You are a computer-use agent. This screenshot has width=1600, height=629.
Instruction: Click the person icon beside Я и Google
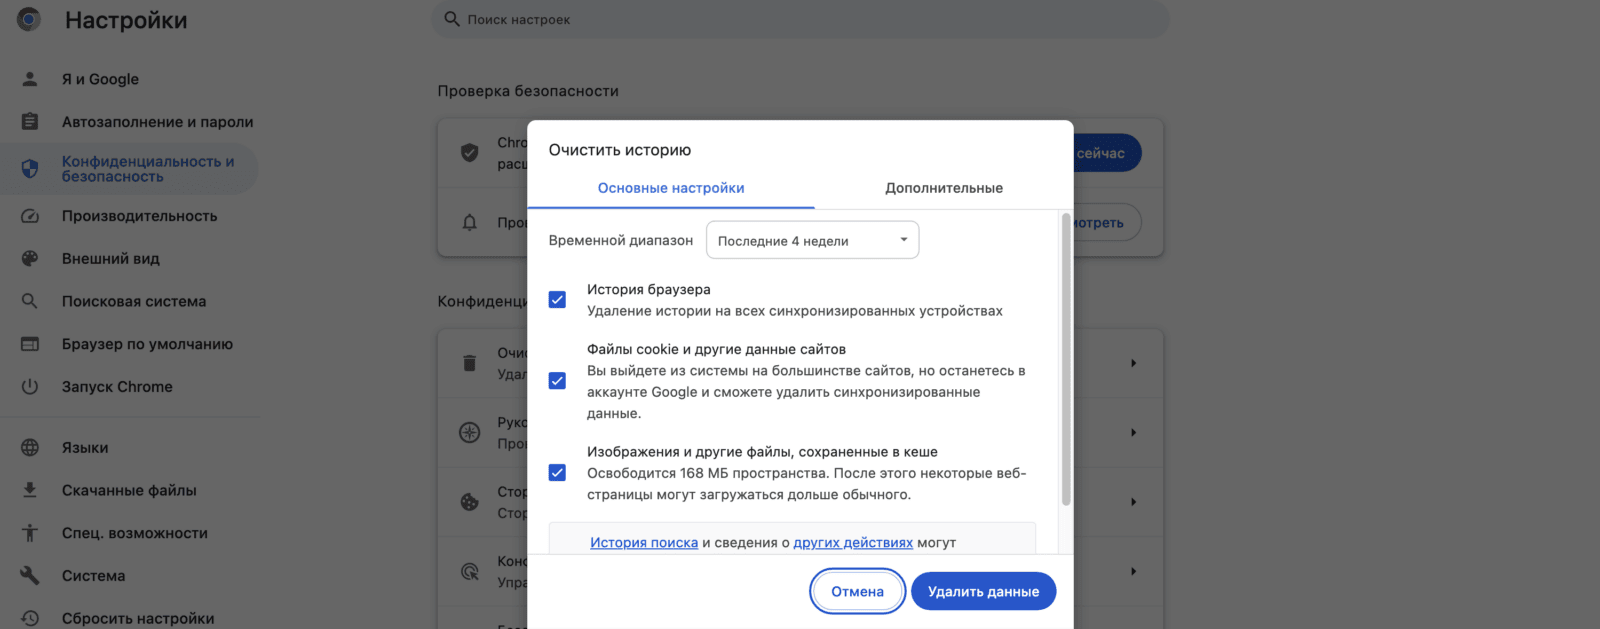tap(30, 79)
